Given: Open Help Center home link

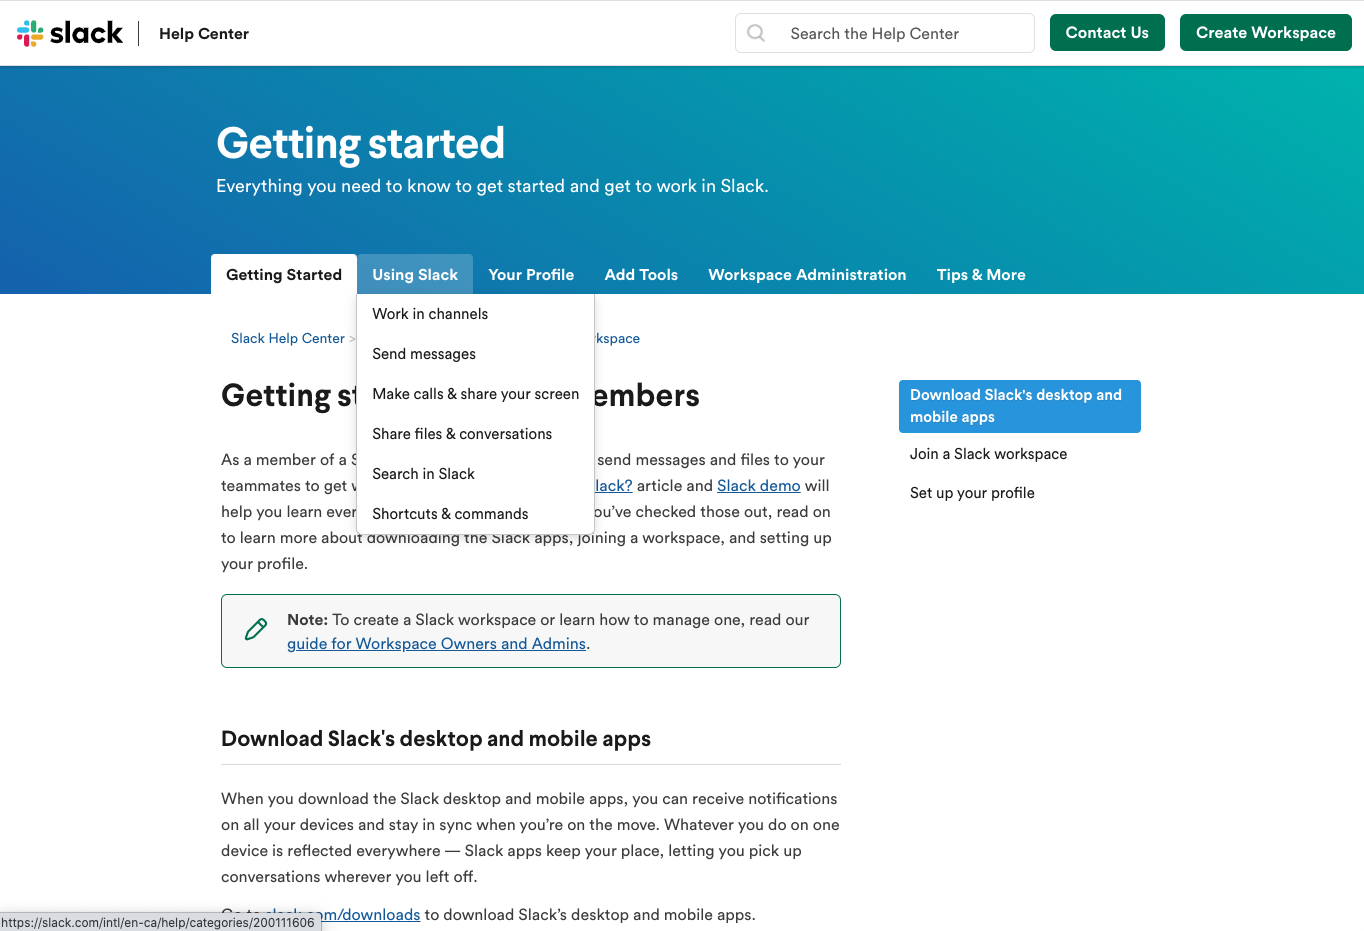Looking at the screenshot, I should click(x=204, y=34).
